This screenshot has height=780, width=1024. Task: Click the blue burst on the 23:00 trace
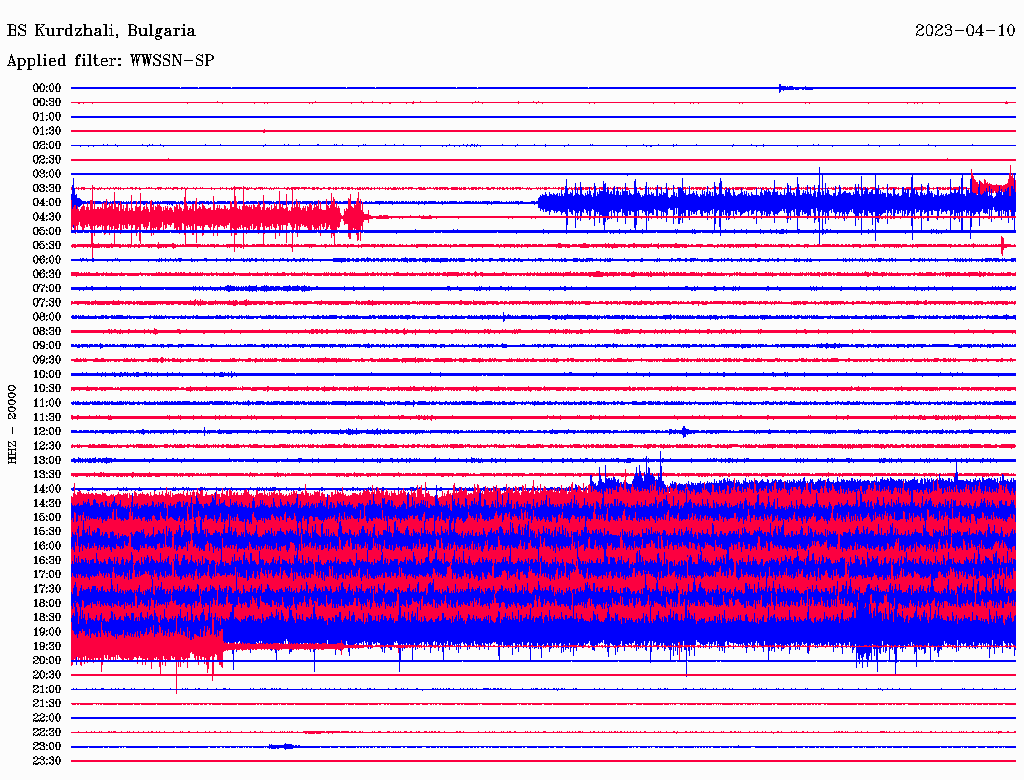tap(283, 746)
